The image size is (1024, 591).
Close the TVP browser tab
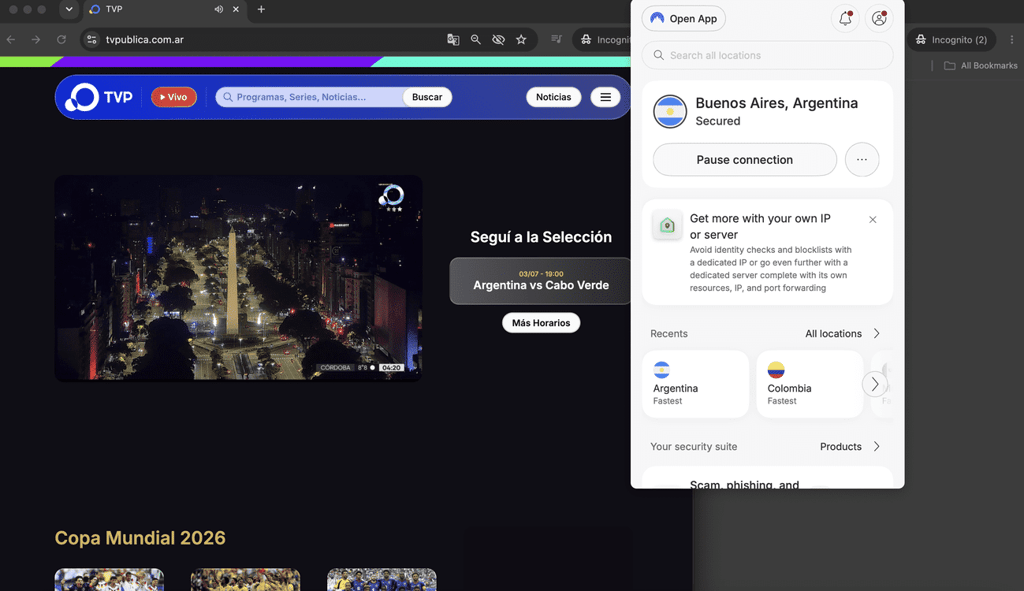click(236, 9)
